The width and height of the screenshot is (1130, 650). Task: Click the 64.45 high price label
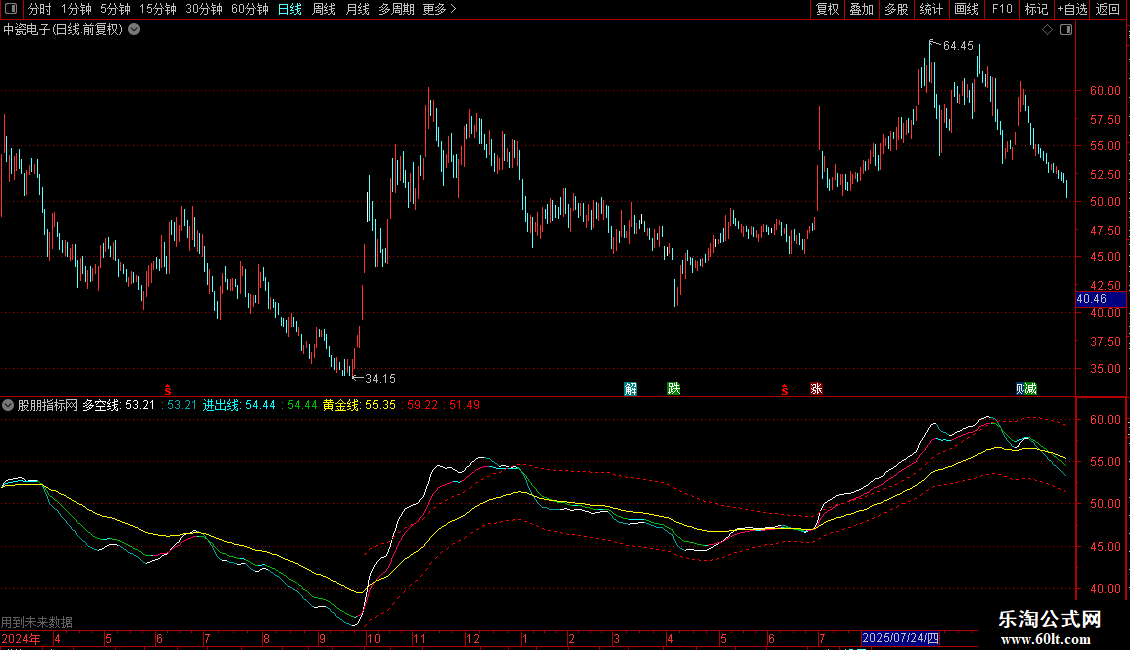pos(958,46)
